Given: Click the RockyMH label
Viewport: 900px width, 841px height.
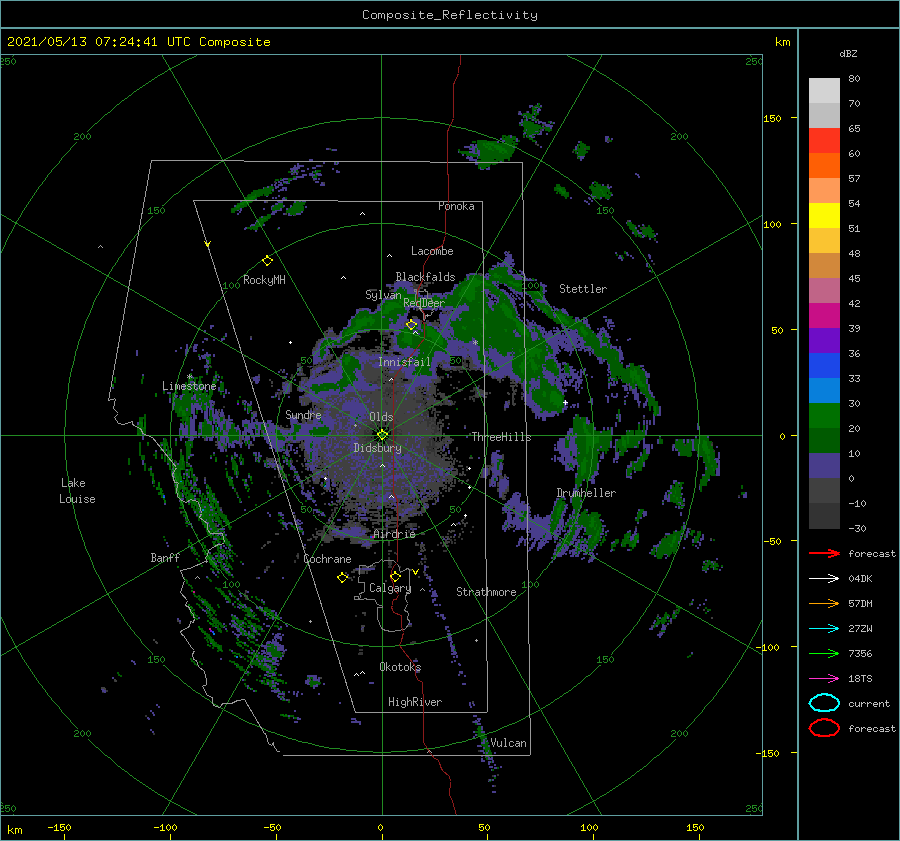Looking at the screenshot, I should (x=264, y=280).
